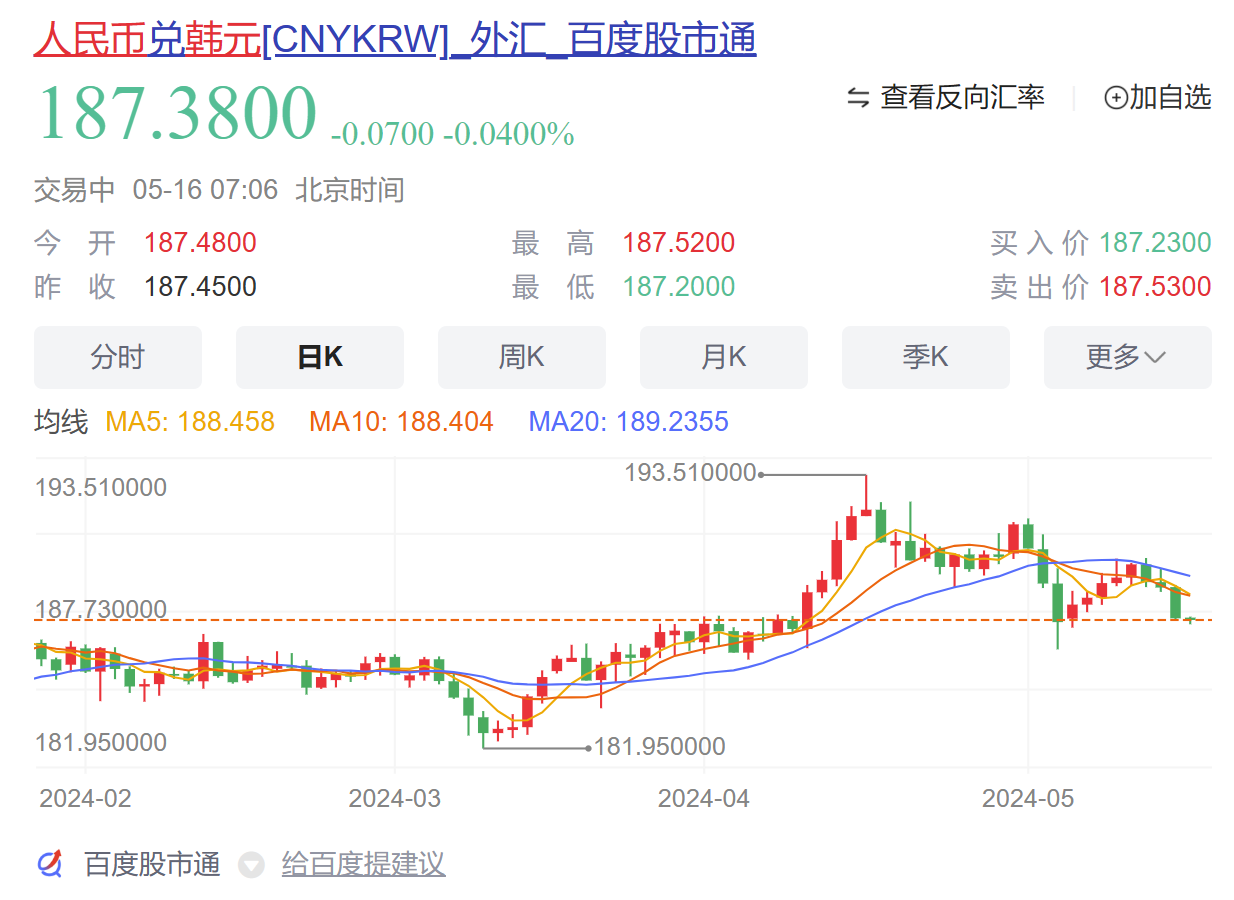Click the 交易中 trading status text
The width and height of the screenshot is (1234, 900).
tap(75, 190)
